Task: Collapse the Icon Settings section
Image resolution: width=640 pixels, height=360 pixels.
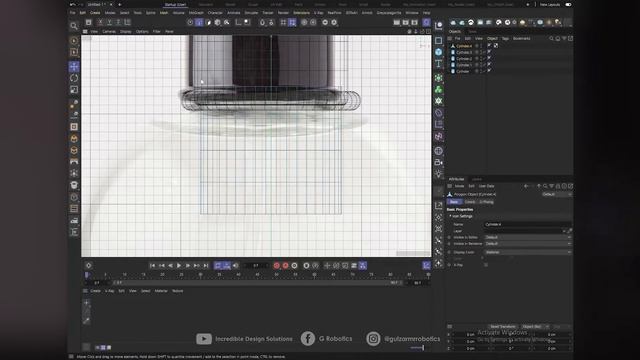Action: point(461,216)
